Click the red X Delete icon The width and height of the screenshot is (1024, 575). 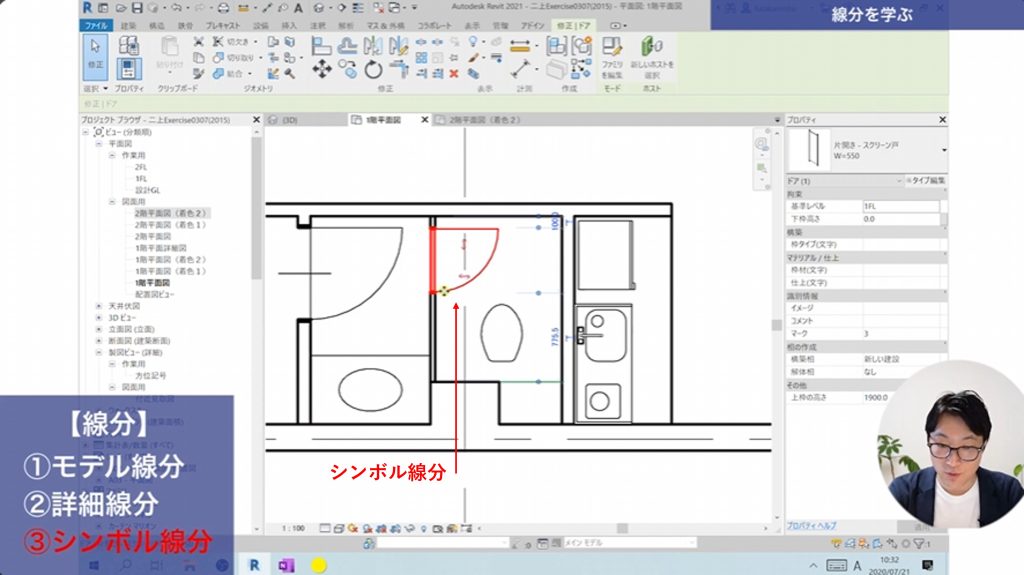click(453, 73)
